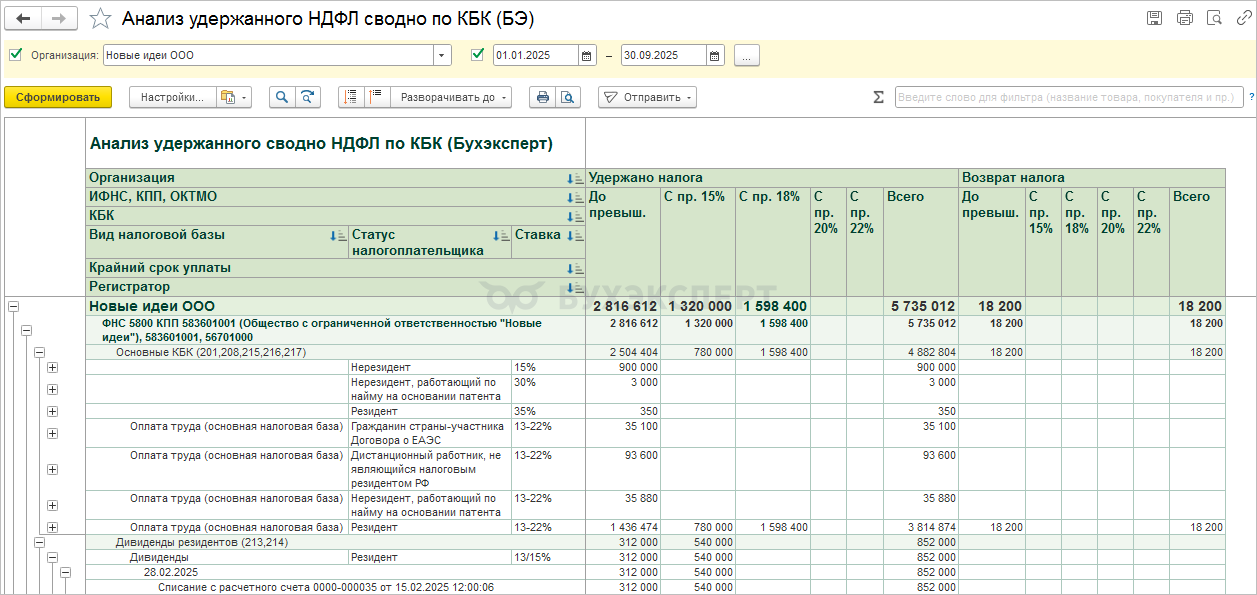Open print preview with magnifier page icon
The image size is (1257, 595).
(x=567, y=97)
